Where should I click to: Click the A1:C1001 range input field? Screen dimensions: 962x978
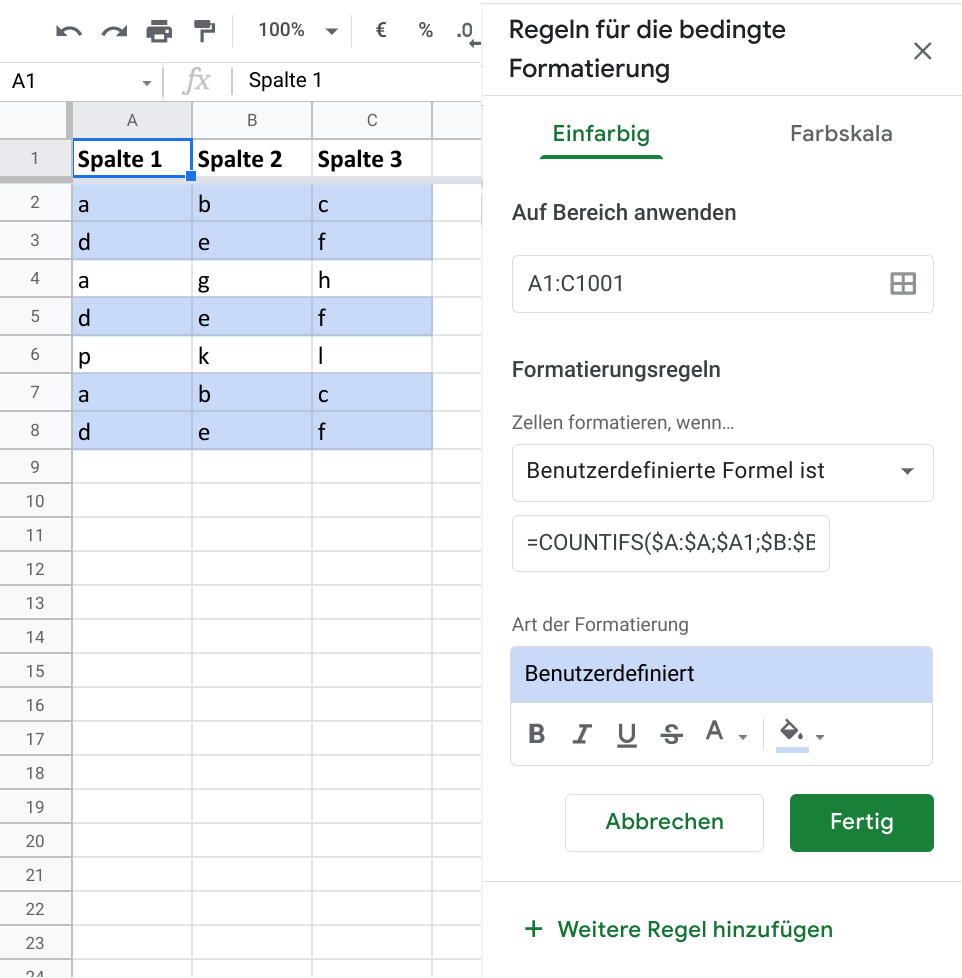tap(722, 284)
